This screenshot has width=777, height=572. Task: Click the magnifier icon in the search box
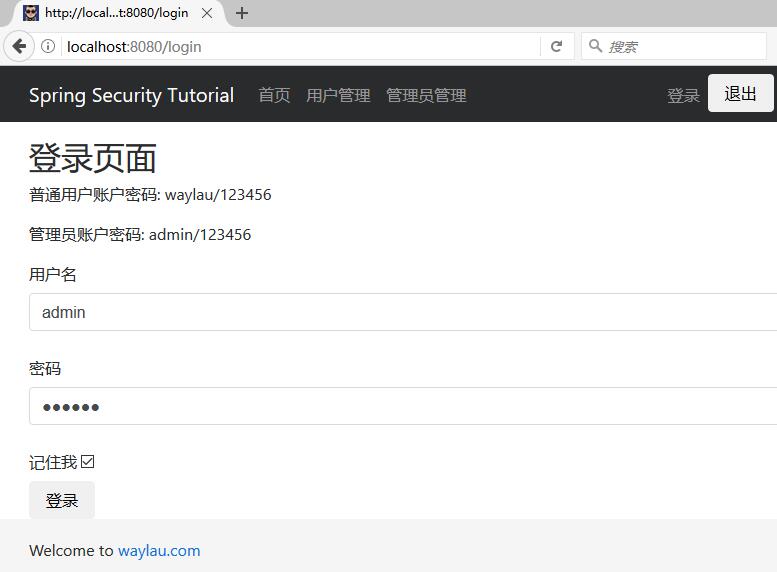pos(595,47)
